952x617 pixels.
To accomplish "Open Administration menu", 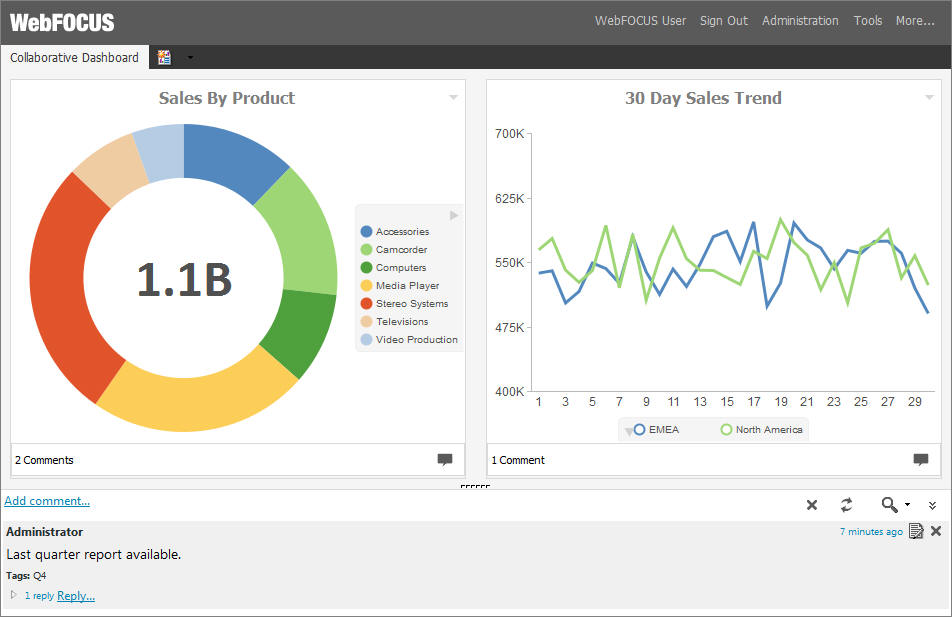I will tap(800, 21).
